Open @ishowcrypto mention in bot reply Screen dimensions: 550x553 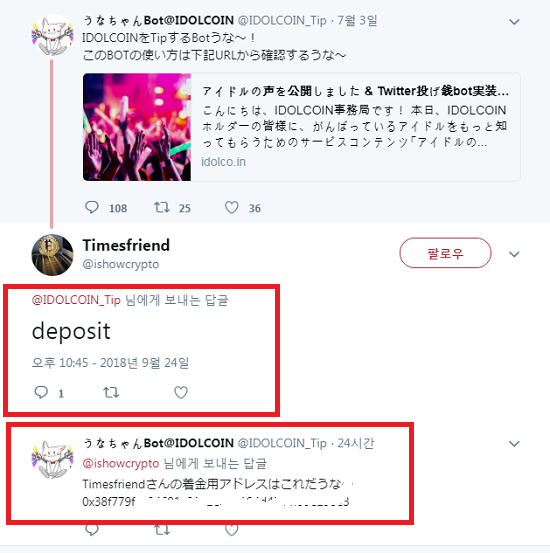121,463
